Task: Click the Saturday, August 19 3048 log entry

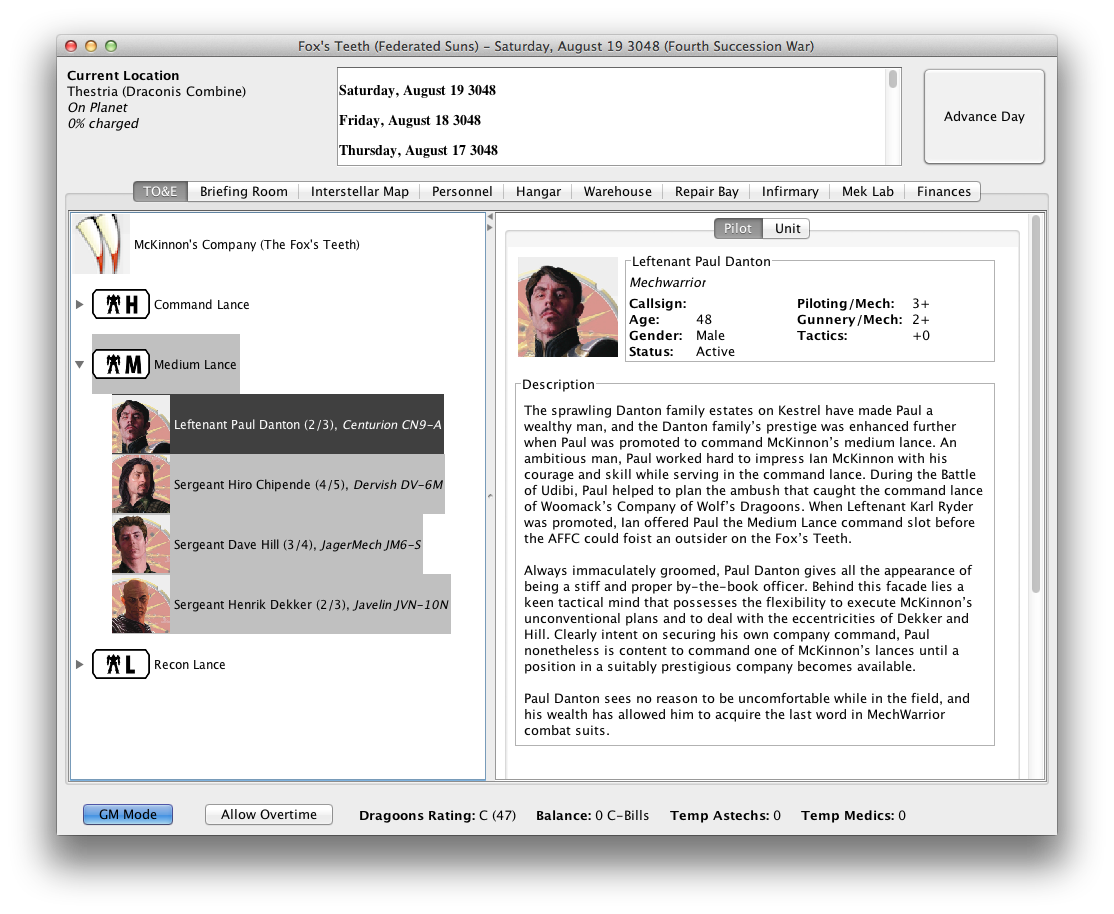Action: click(x=417, y=90)
